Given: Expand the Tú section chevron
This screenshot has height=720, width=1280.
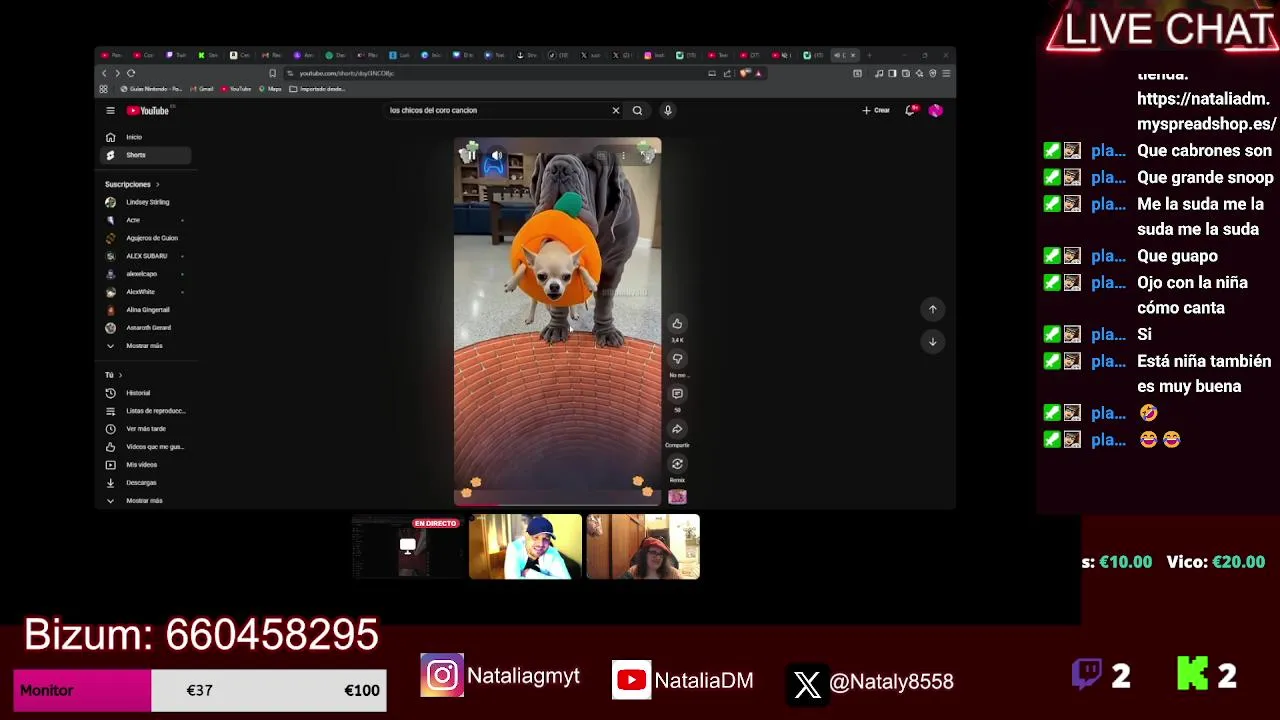Looking at the screenshot, I should pyautogui.click(x=120, y=375).
